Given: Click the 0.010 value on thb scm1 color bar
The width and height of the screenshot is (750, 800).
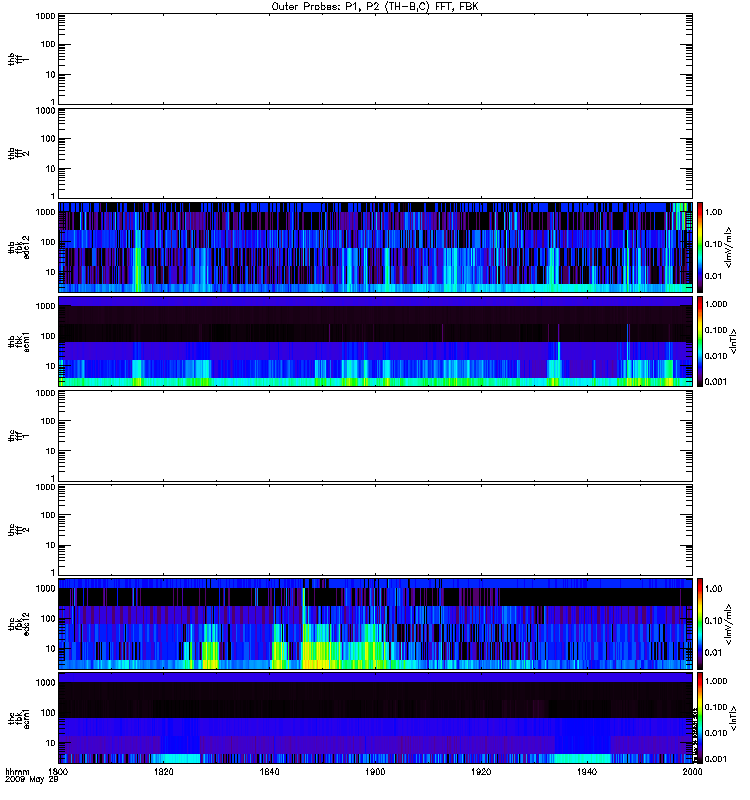Looking at the screenshot, I should 716,356.
